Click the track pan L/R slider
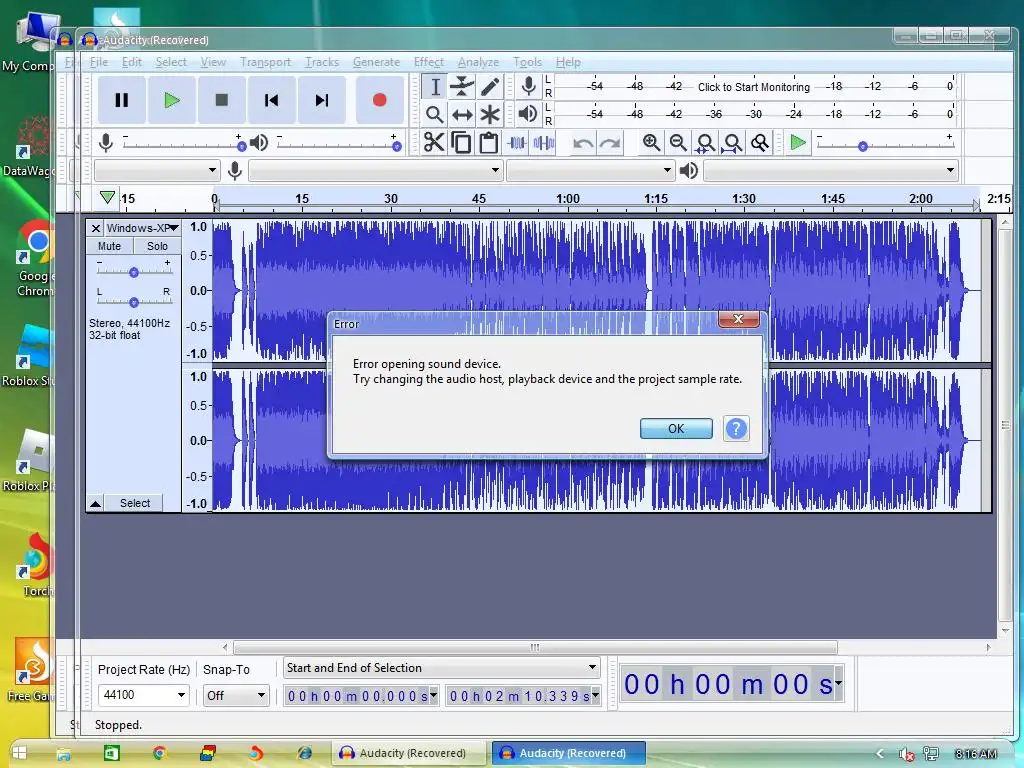Viewport: 1024px width, 768px height. pyautogui.click(x=134, y=300)
